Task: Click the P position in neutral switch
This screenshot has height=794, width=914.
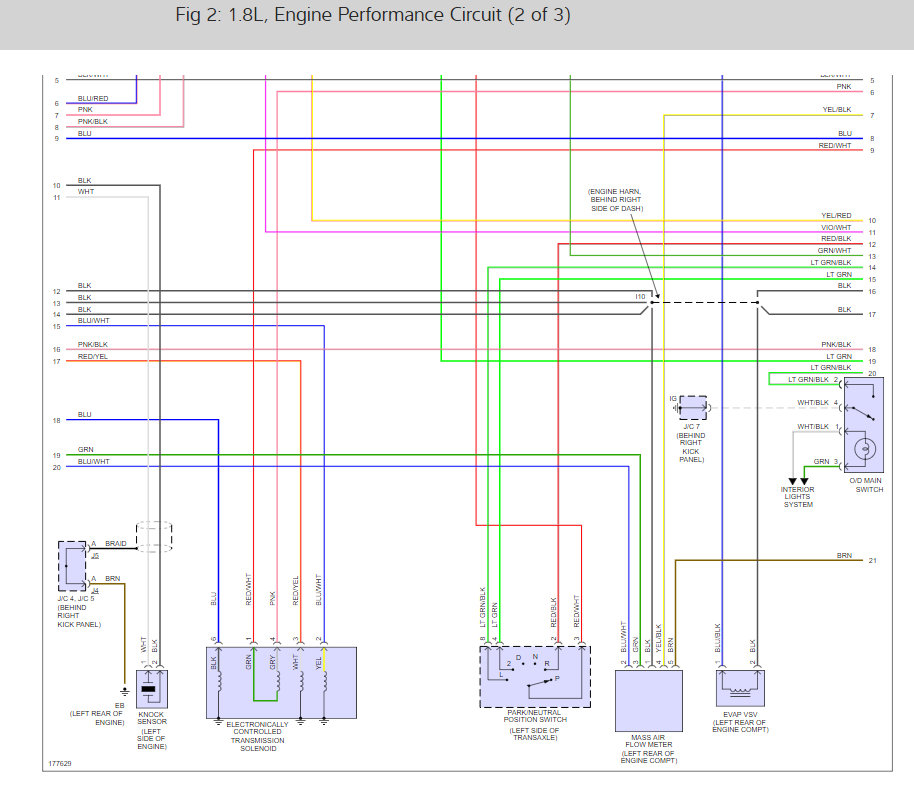Action: tap(557, 678)
